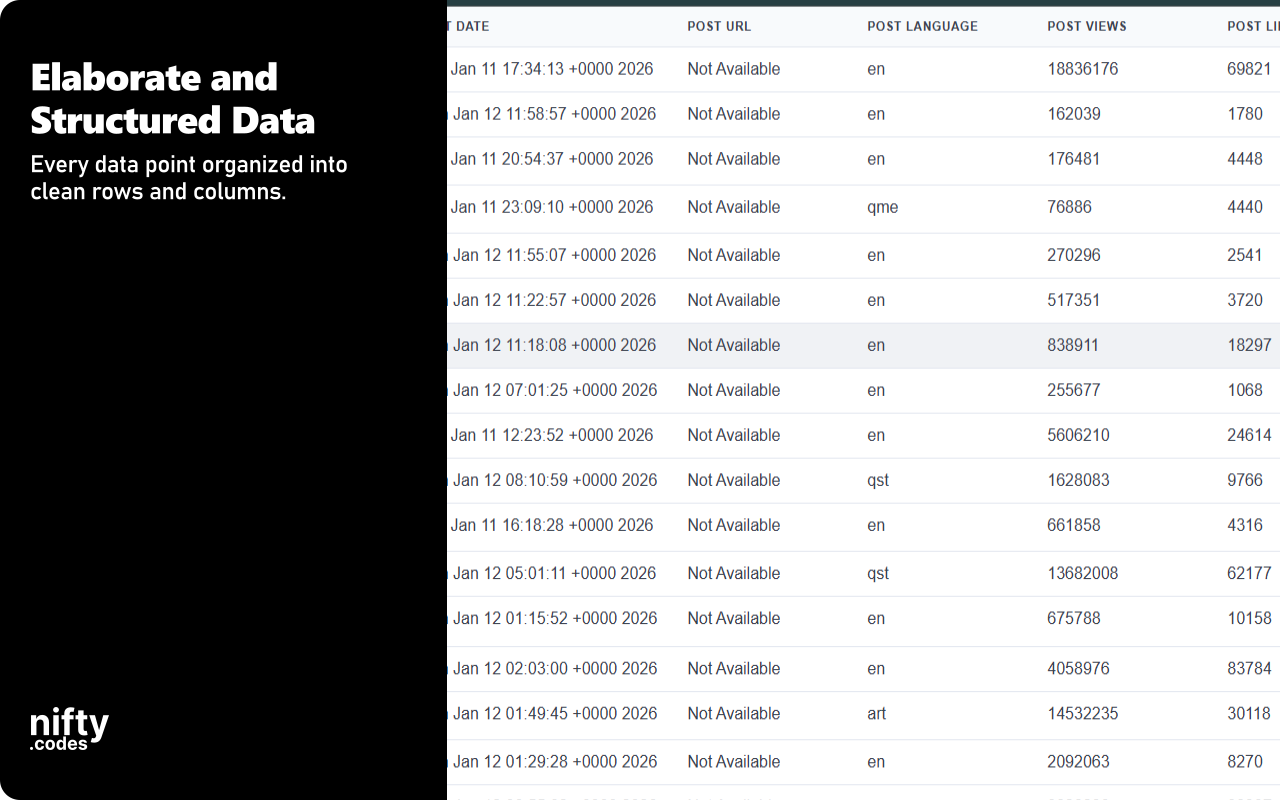This screenshot has width=1280, height=800.
Task: Select the row dated Jan 12 05:01:11
Action: click(x=557, y=573)
